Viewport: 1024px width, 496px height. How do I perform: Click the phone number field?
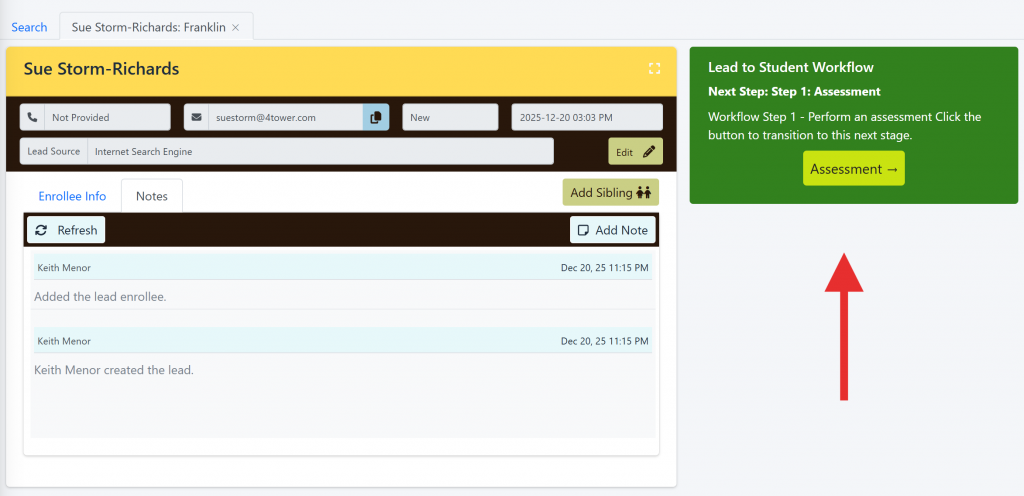click(106, 118)
